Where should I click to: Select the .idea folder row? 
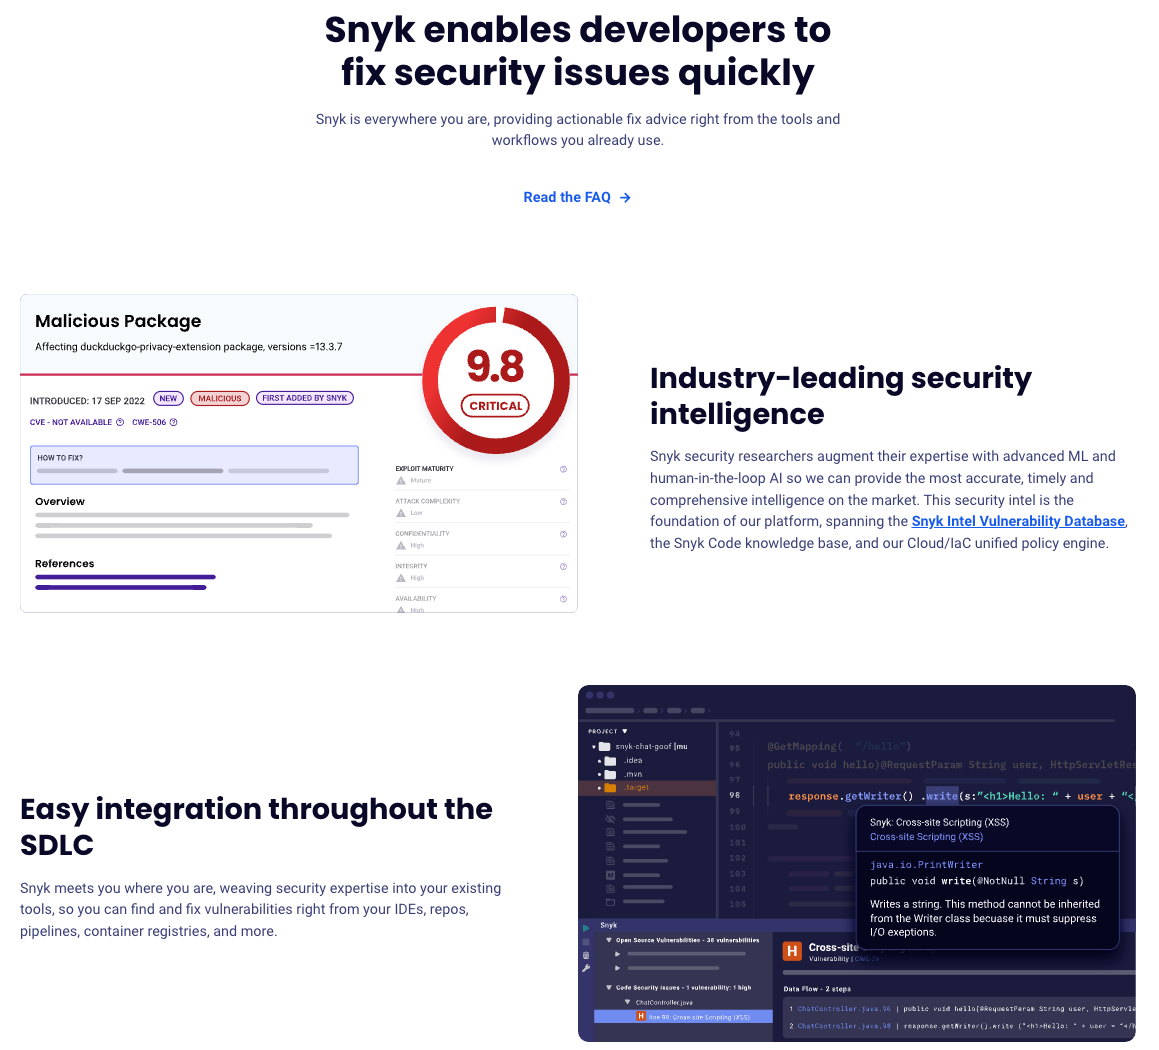648,760
